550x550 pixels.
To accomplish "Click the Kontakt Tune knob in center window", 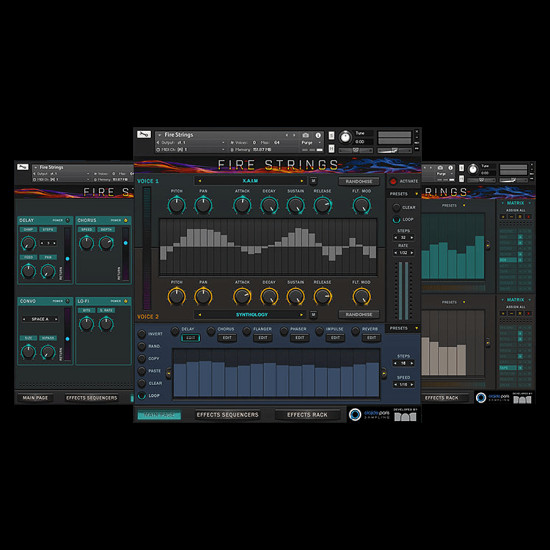I will pyautogui.click(x=345, y=137).
